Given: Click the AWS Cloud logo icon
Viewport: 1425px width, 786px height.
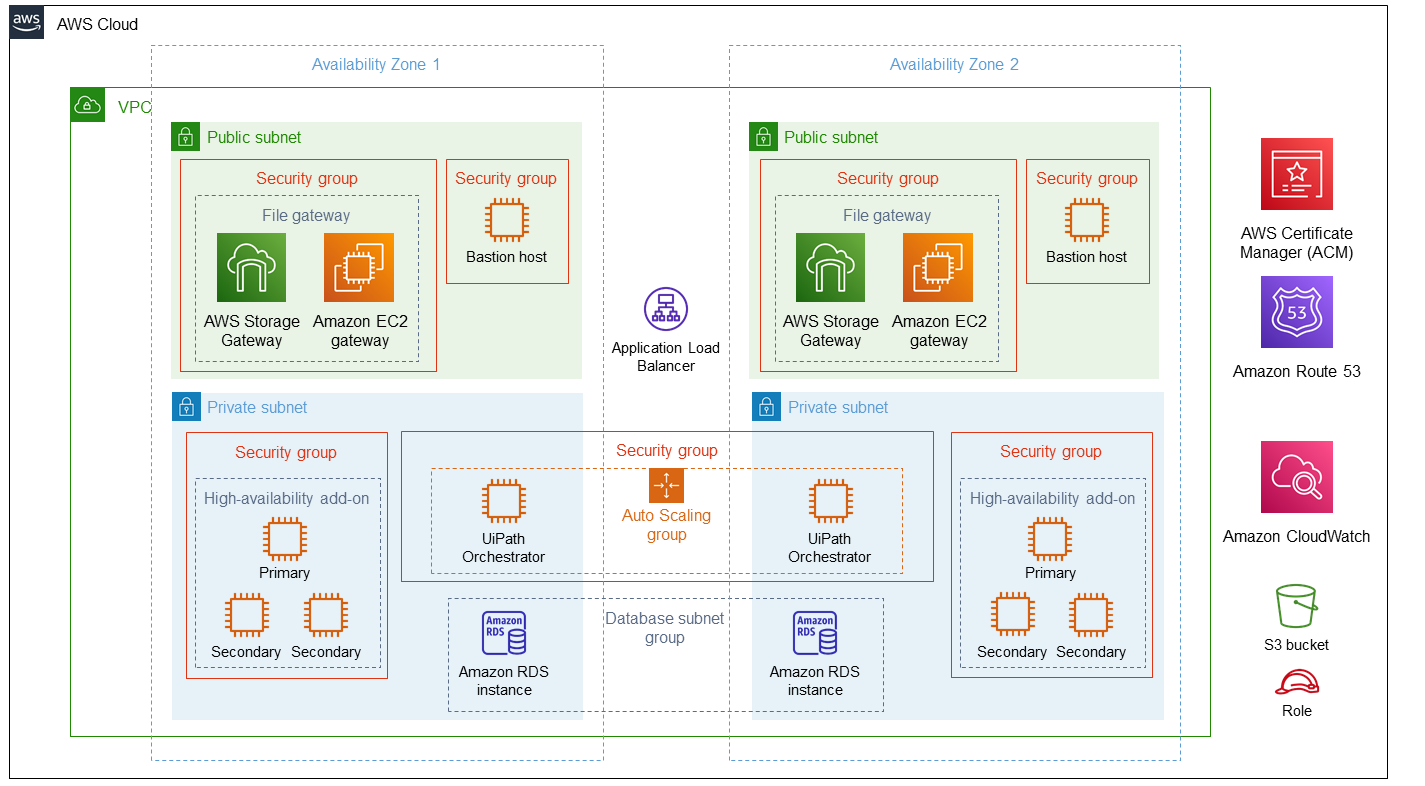Looking at the screenshot, I should pyautogui.click(x=27, y=22).
